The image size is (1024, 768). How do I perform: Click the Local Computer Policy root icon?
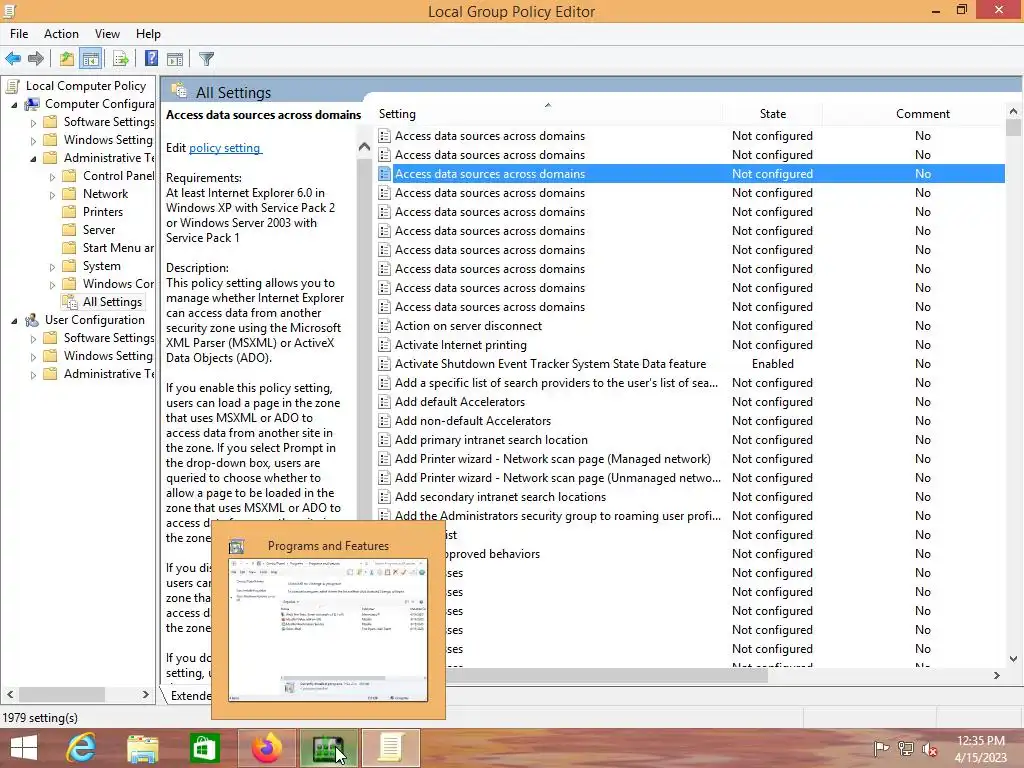click(x=12, y=86)
